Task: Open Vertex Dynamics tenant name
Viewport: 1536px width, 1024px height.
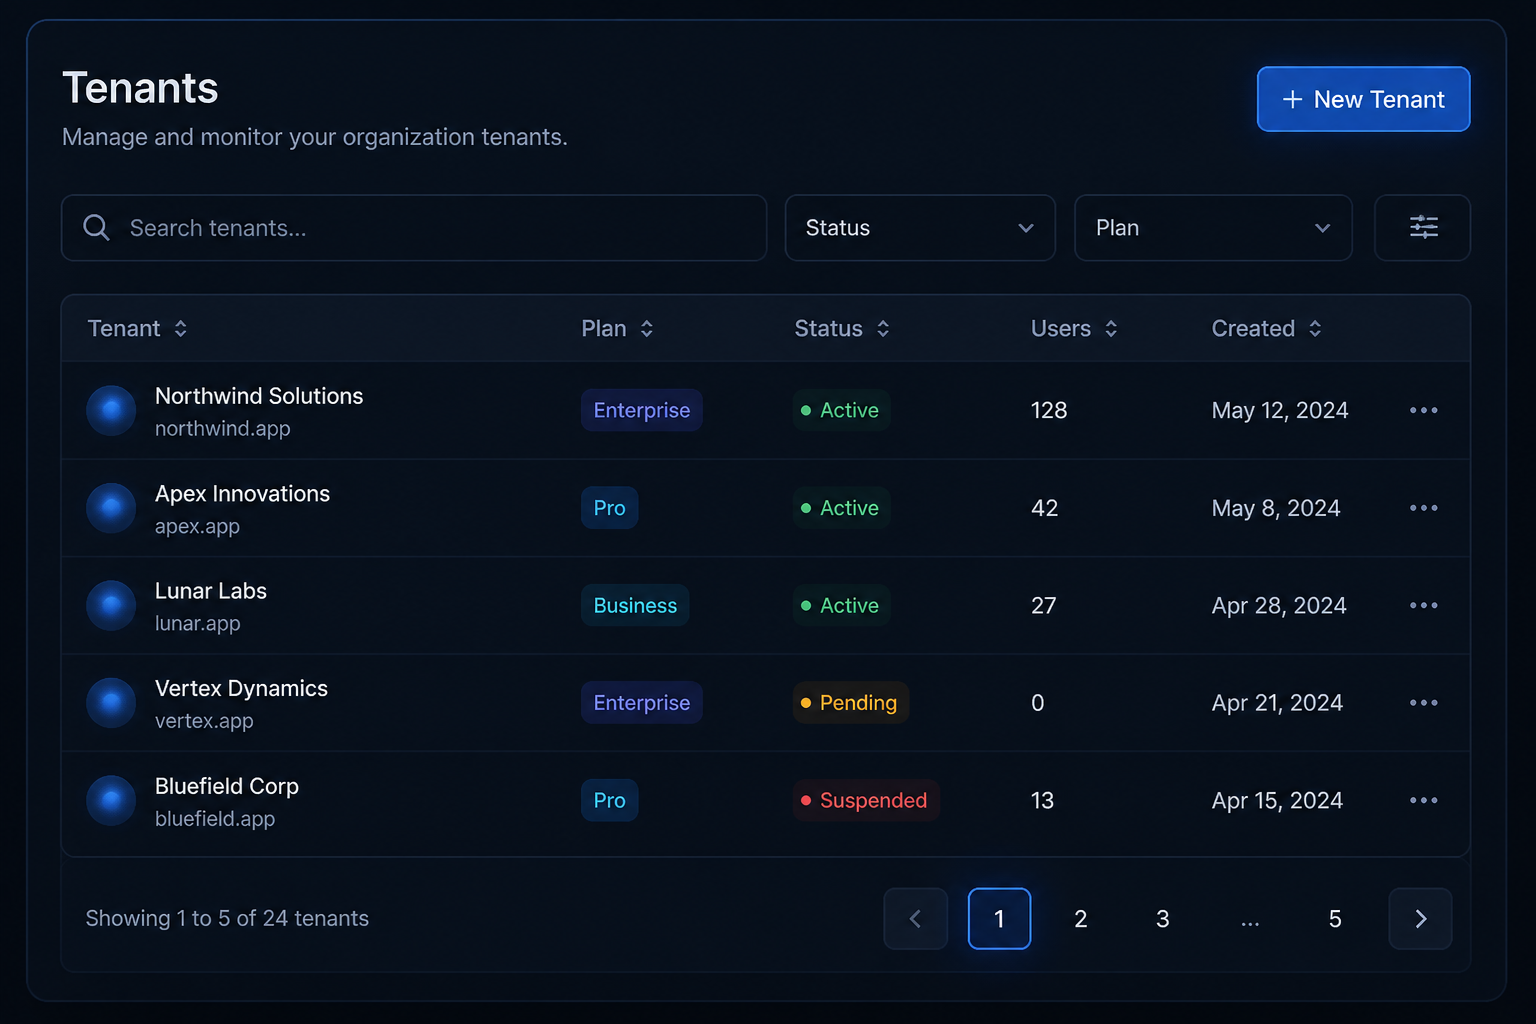Action: tap(241, 689)
